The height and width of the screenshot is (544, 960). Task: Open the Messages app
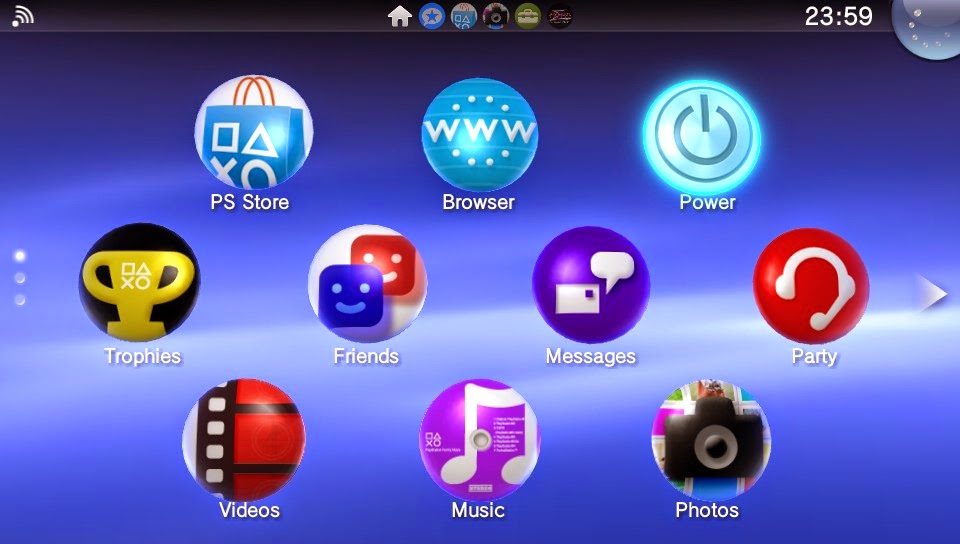click(x=591, y=285)
